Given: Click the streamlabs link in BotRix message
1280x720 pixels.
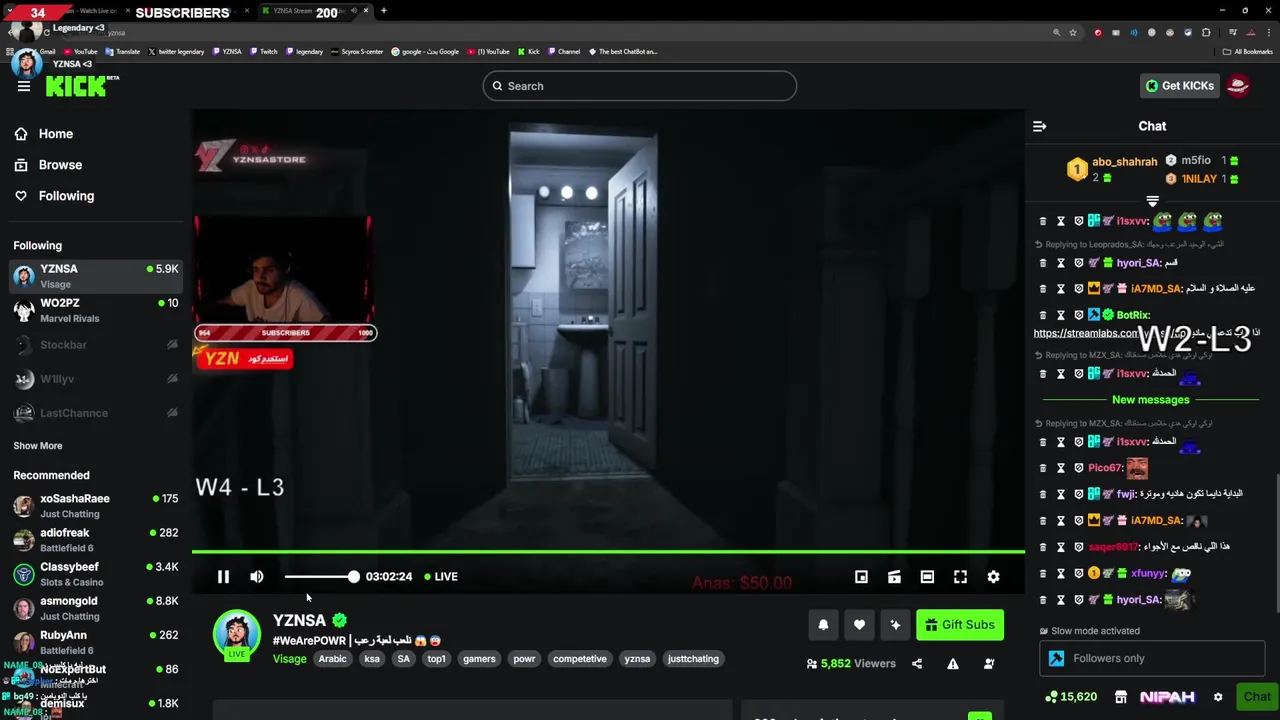Looking at the screenshot, I should [1086, 333].
